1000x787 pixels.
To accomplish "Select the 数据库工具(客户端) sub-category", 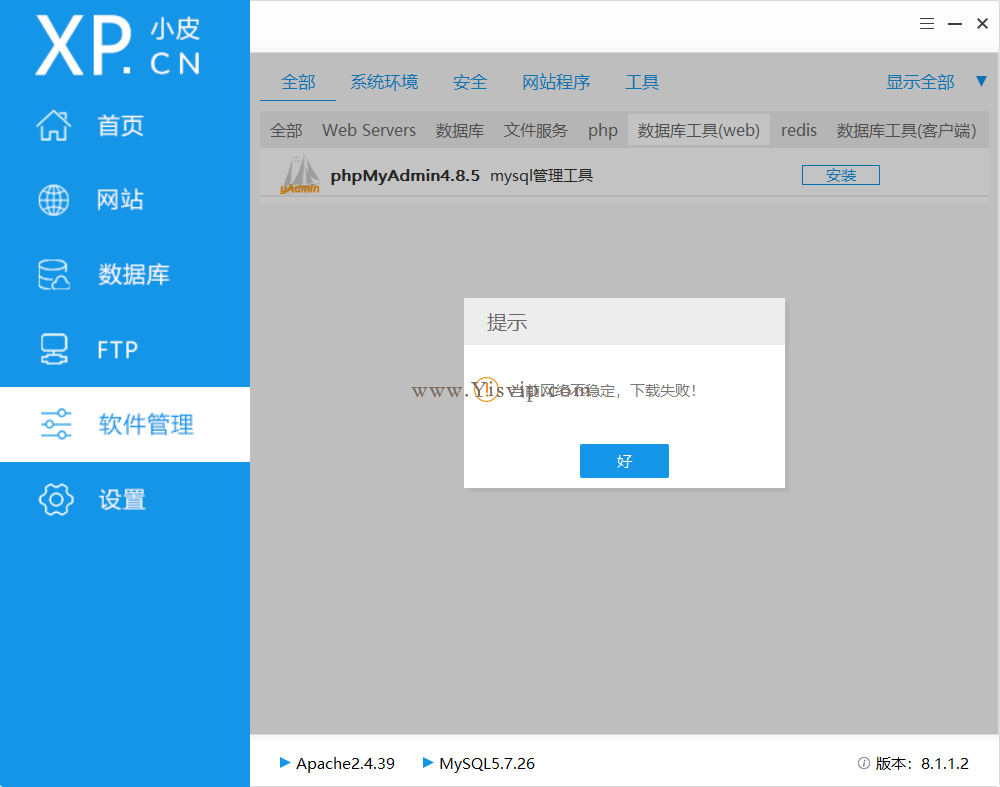I will point(906,131).
